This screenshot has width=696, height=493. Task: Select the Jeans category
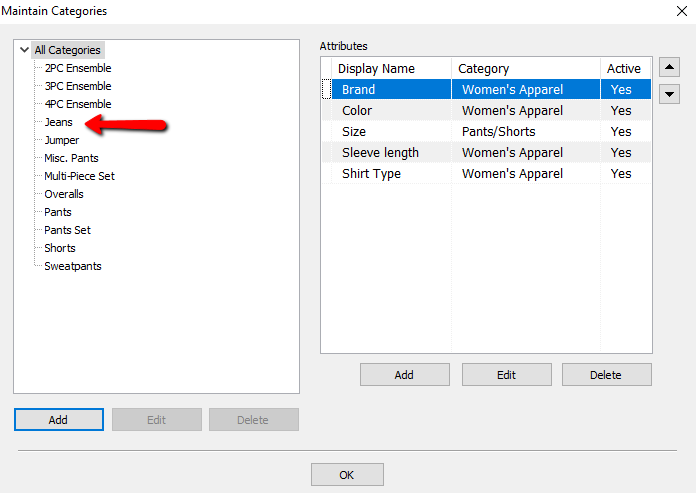coord(58,122)
